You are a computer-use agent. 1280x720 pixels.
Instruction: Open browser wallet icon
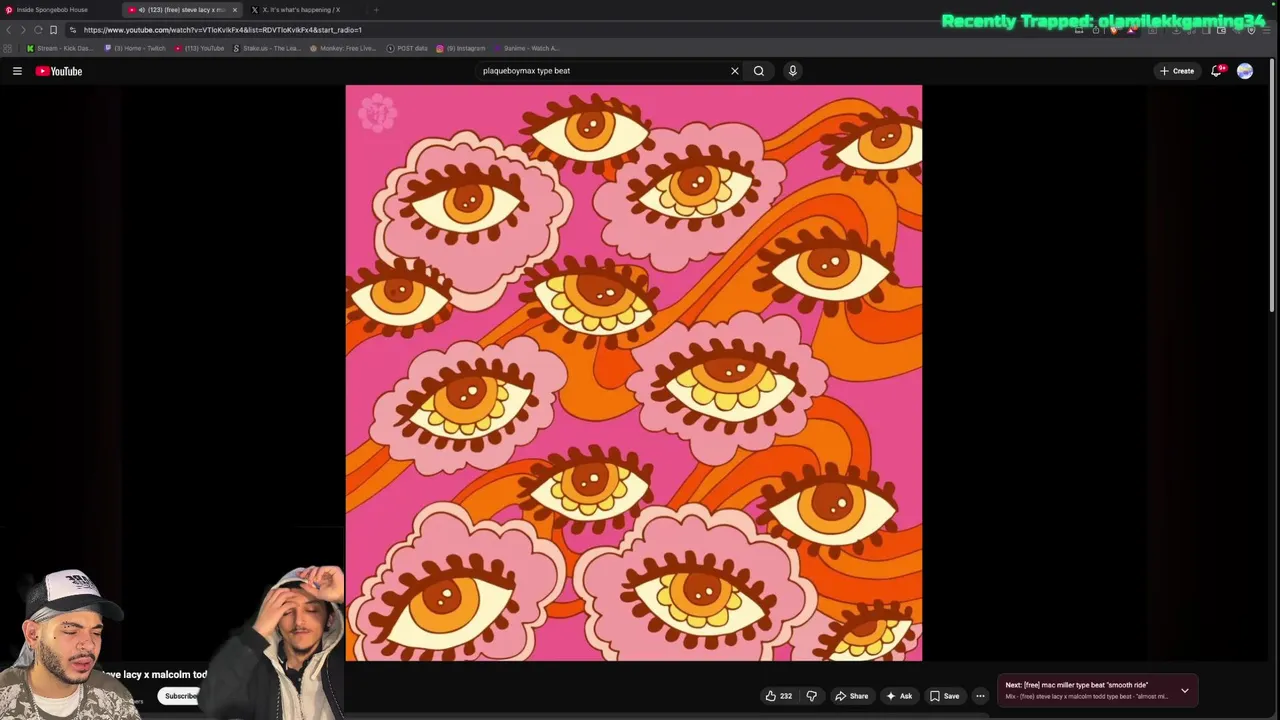1221,30
